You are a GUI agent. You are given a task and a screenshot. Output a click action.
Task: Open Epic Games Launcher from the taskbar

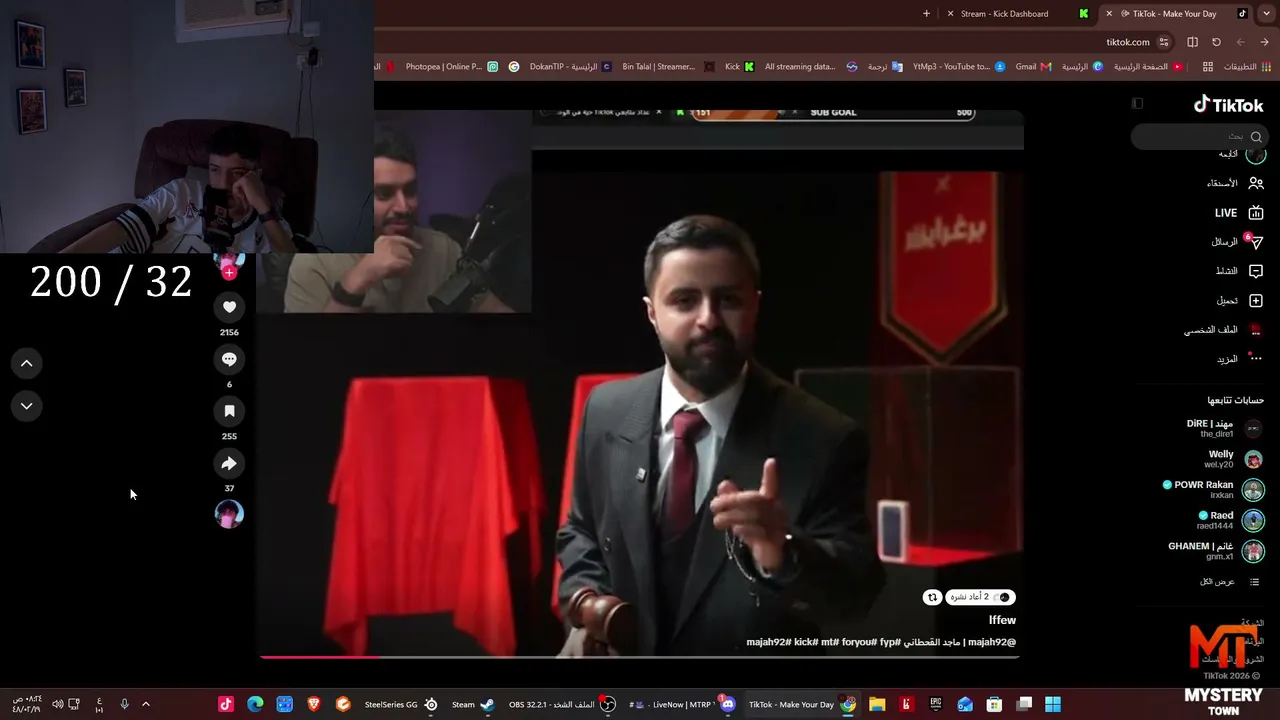935,704
